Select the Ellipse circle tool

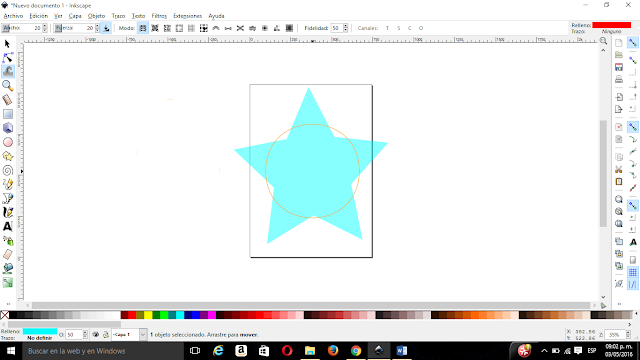pyautogui.click(x=7, y=142)
